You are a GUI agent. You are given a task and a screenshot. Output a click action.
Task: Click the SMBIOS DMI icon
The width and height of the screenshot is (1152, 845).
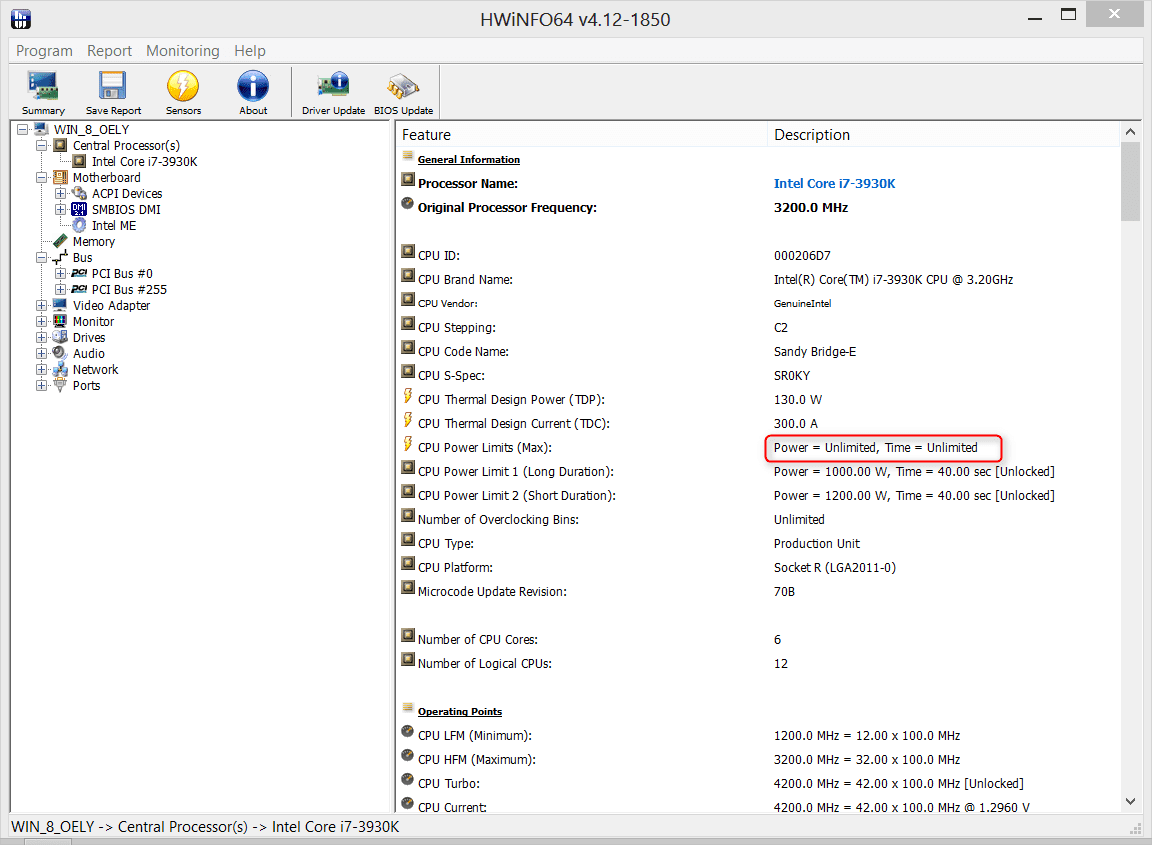(79, 209)
